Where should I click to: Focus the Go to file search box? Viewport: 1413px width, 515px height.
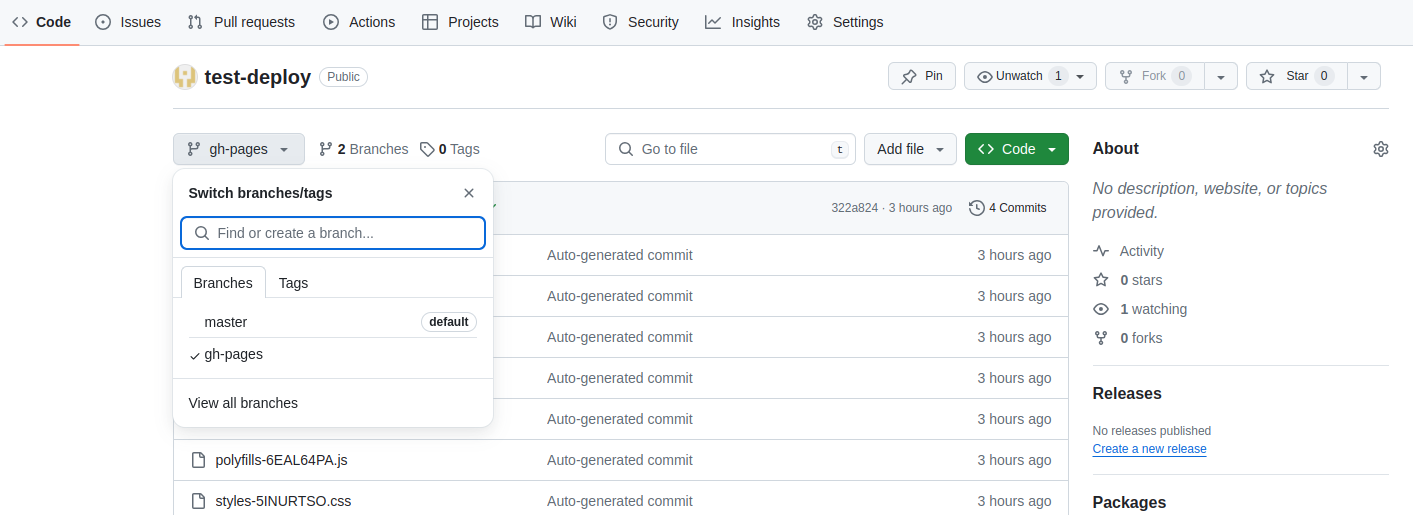pos(730,149)
